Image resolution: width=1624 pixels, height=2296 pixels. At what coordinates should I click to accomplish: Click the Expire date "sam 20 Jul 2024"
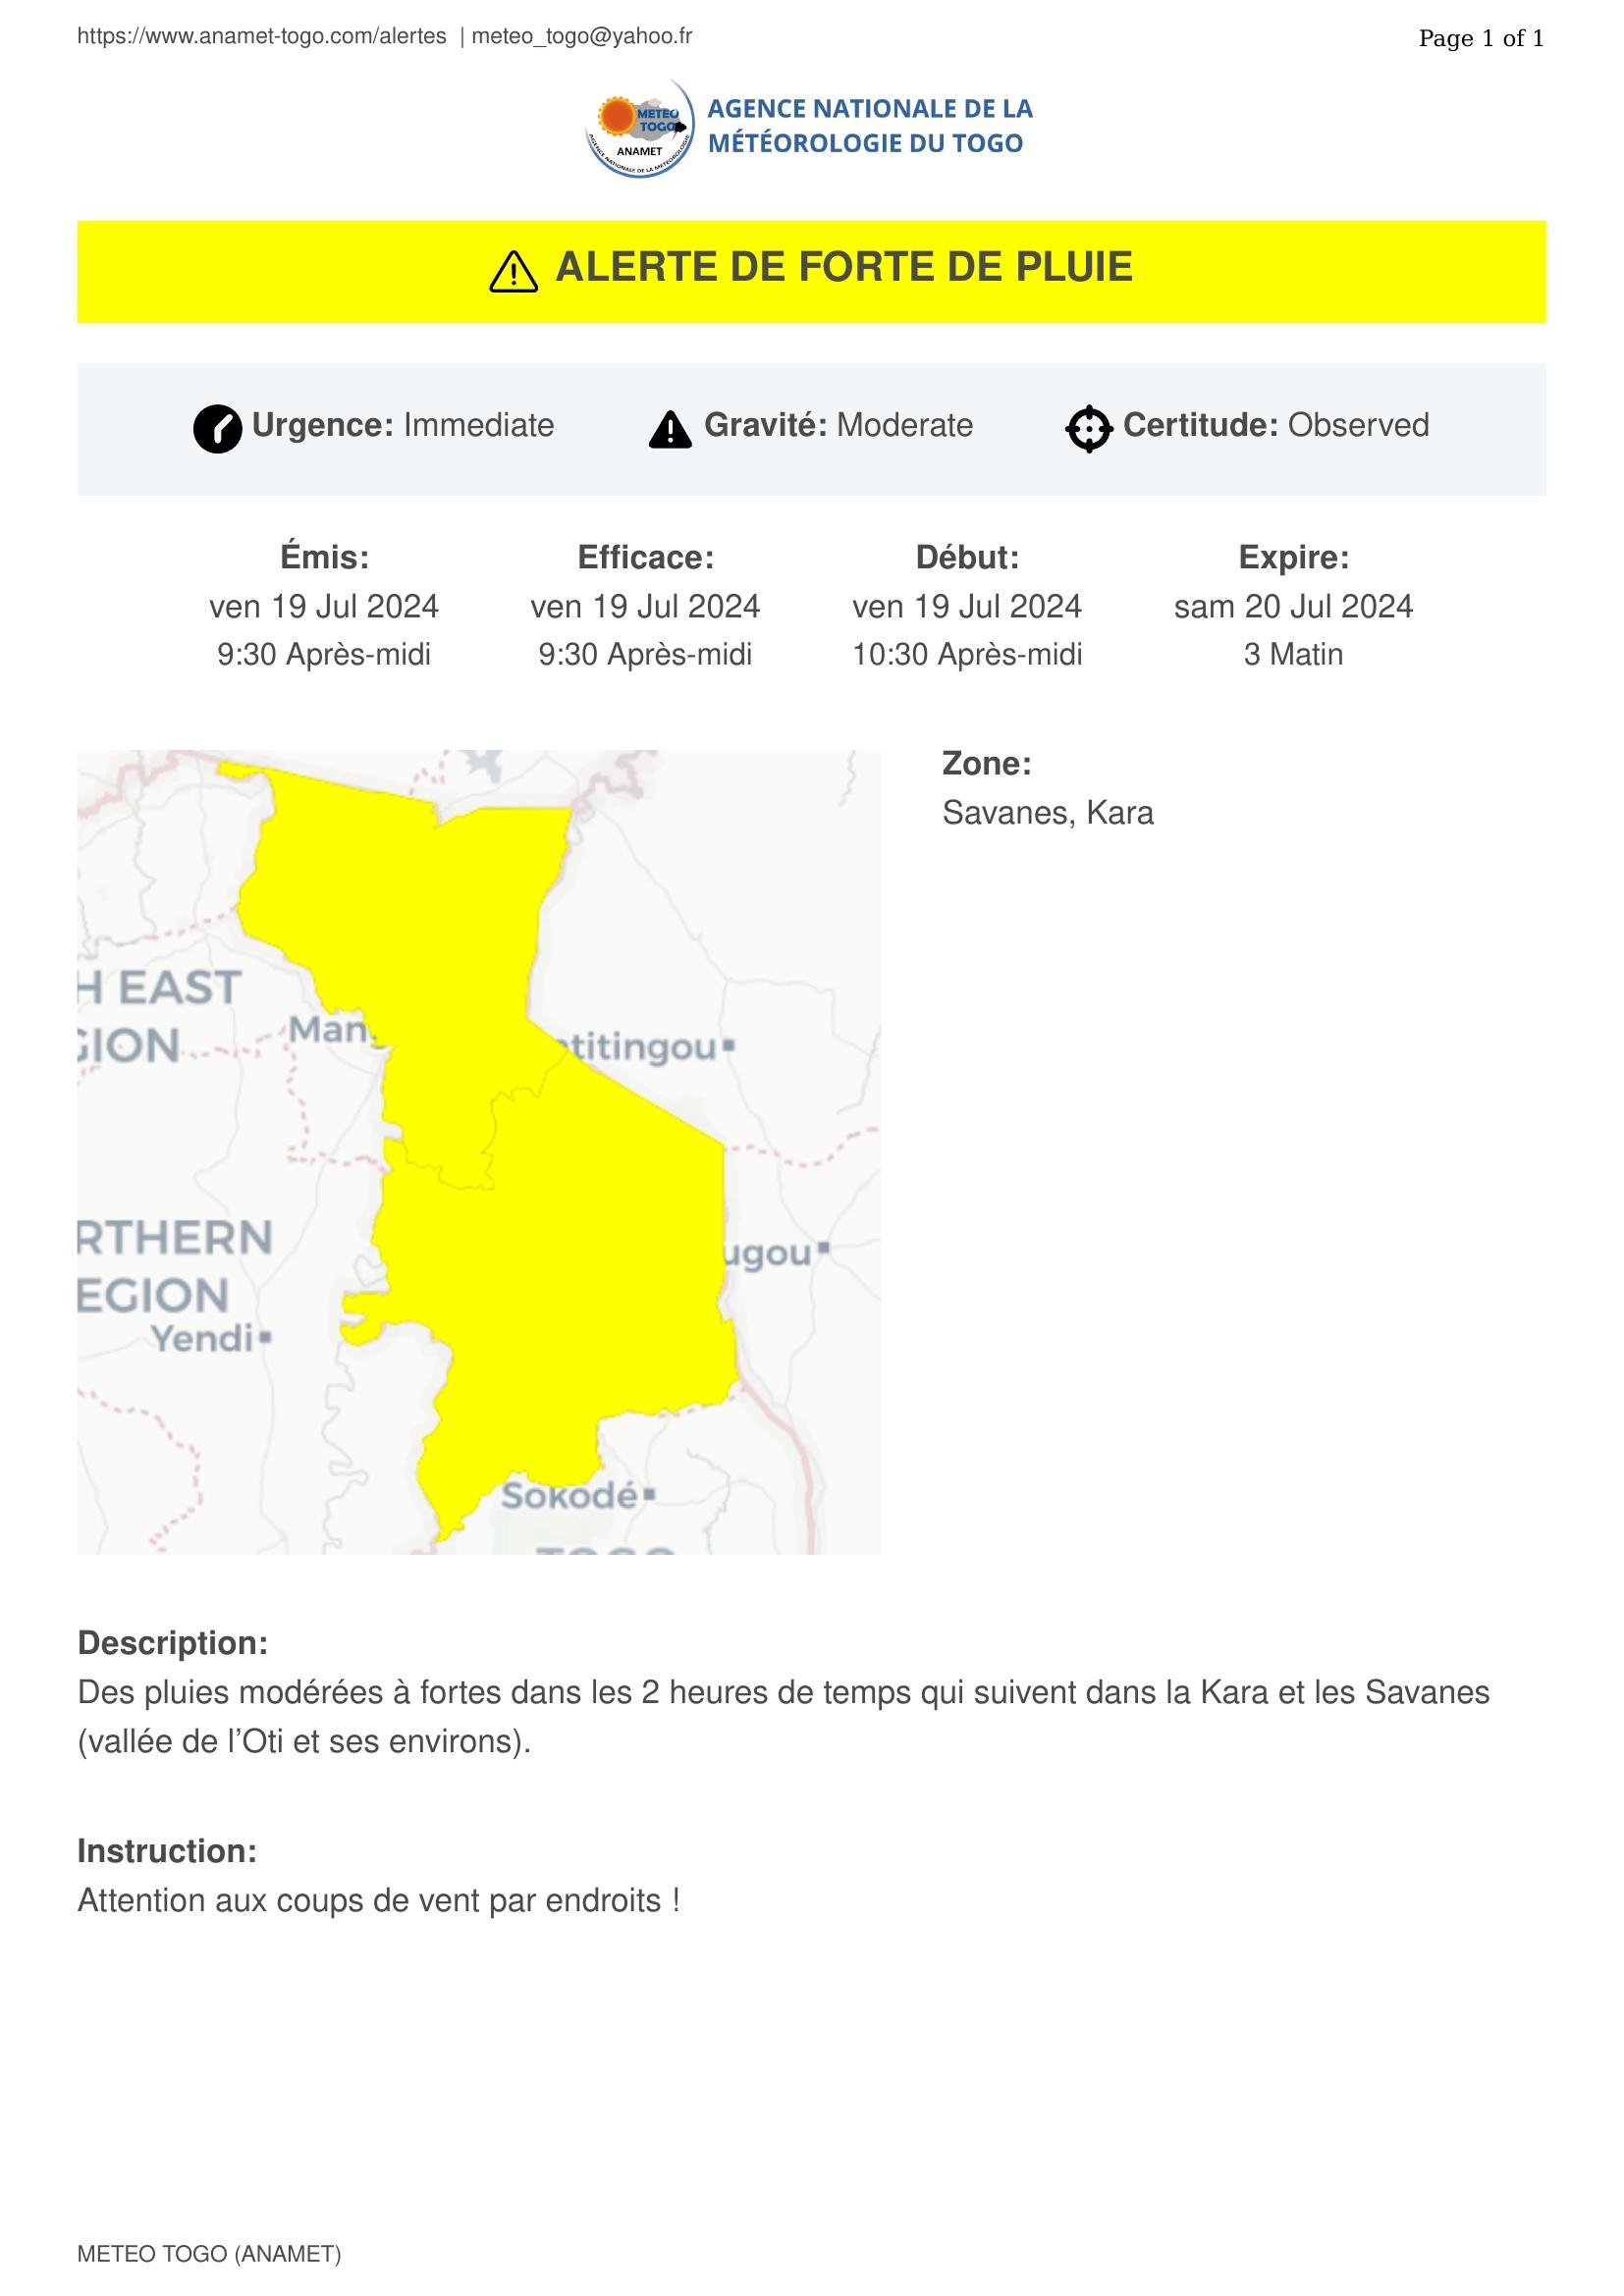1293,607
